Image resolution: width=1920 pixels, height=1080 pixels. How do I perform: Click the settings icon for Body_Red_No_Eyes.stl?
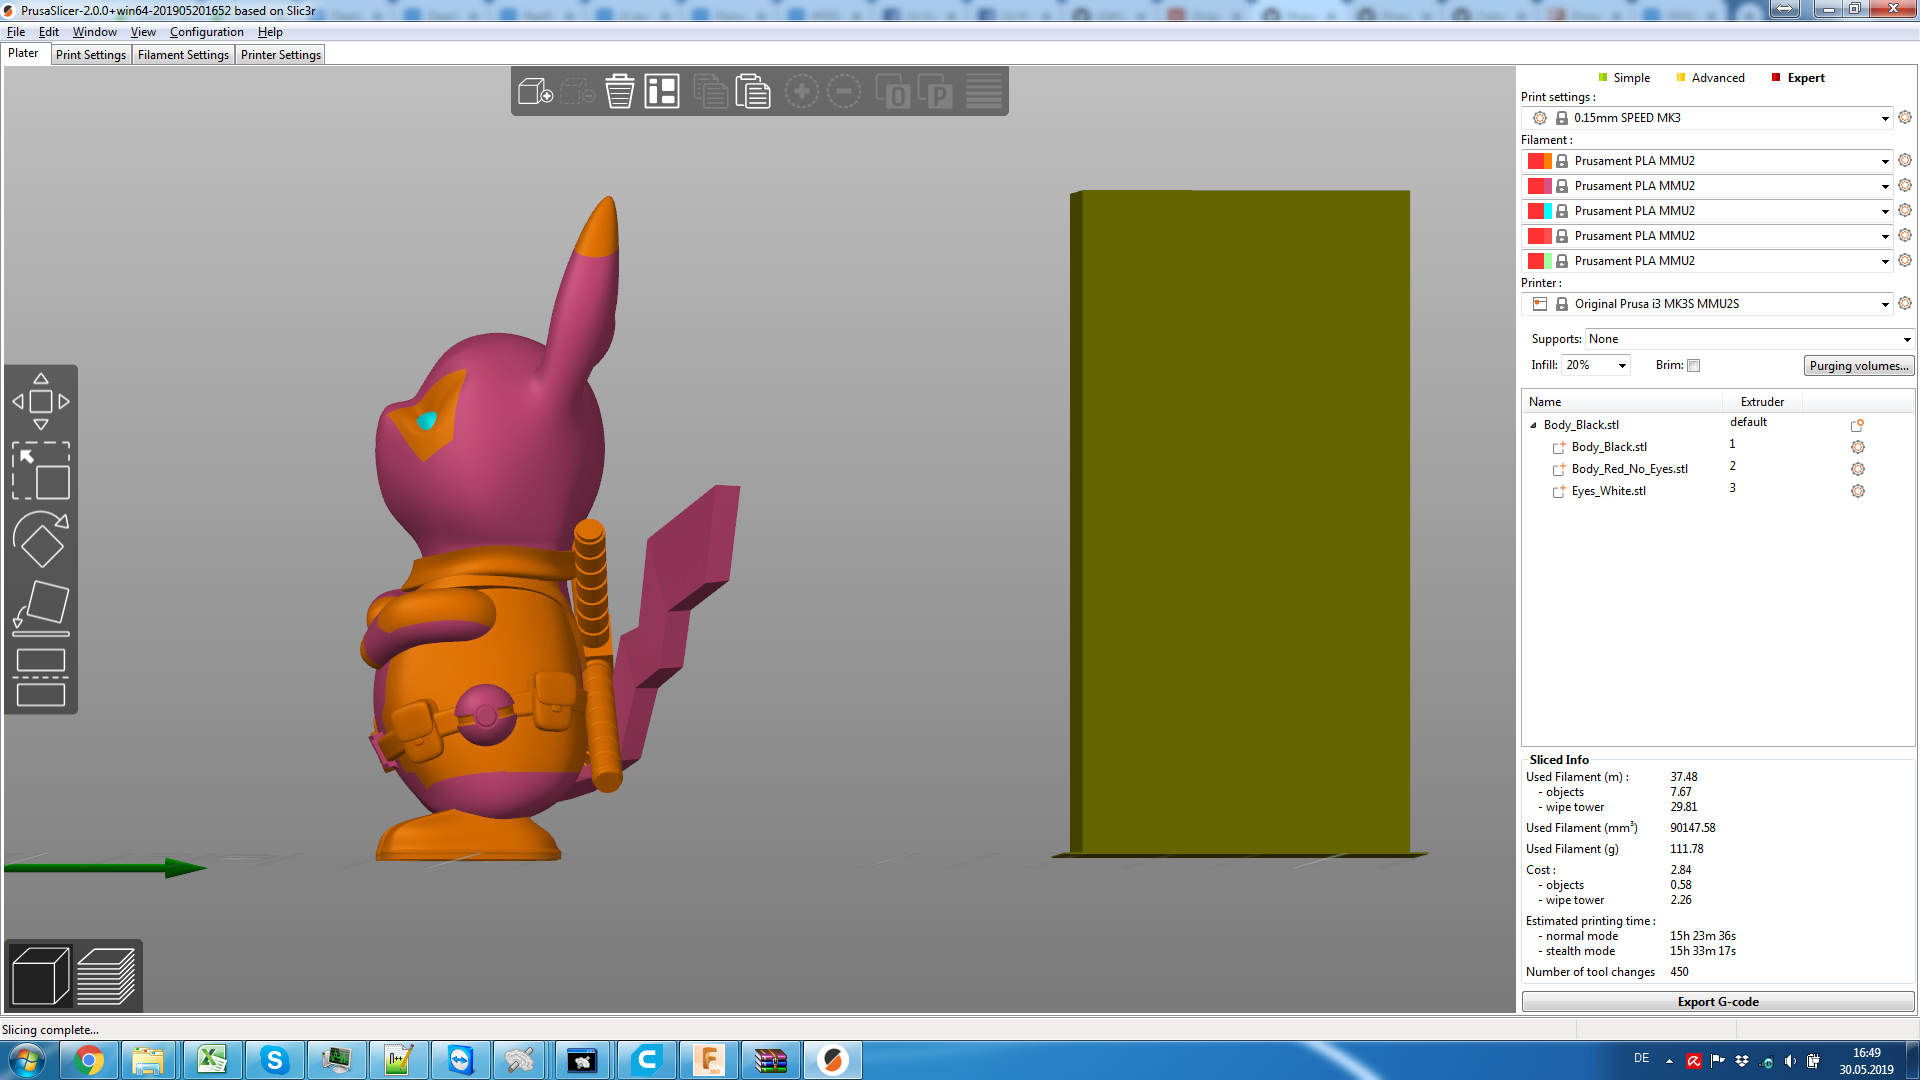[1858, 469]
